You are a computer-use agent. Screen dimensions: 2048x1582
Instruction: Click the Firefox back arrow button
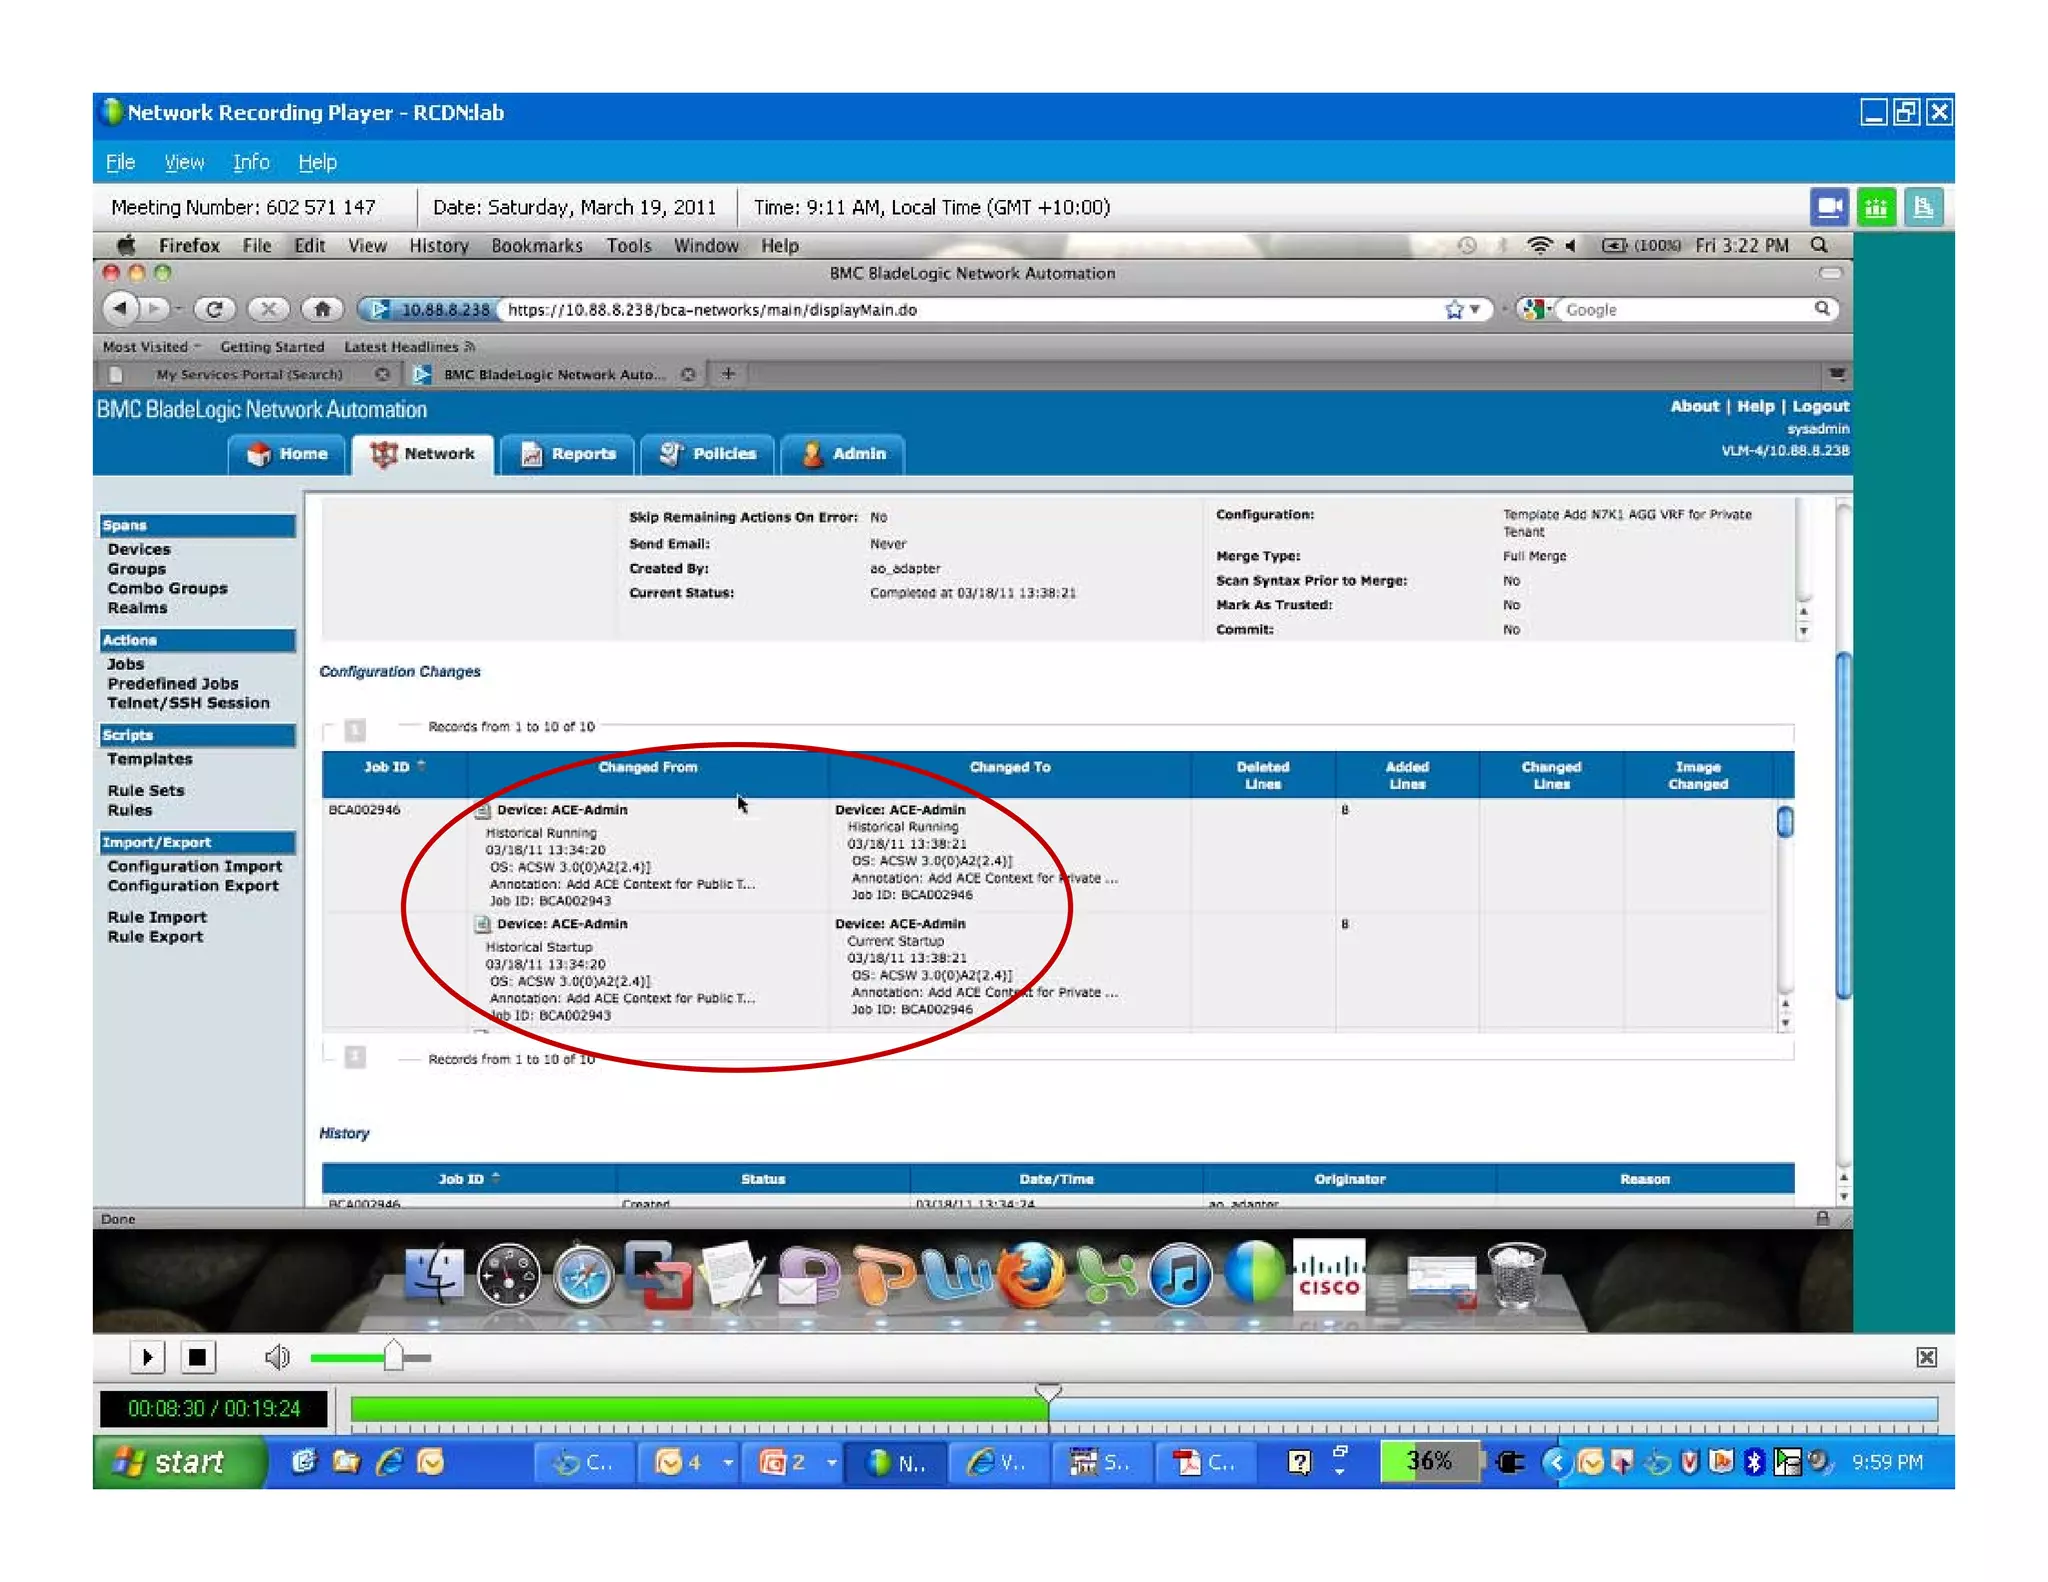pyautogui.click(x=121, y=309)
